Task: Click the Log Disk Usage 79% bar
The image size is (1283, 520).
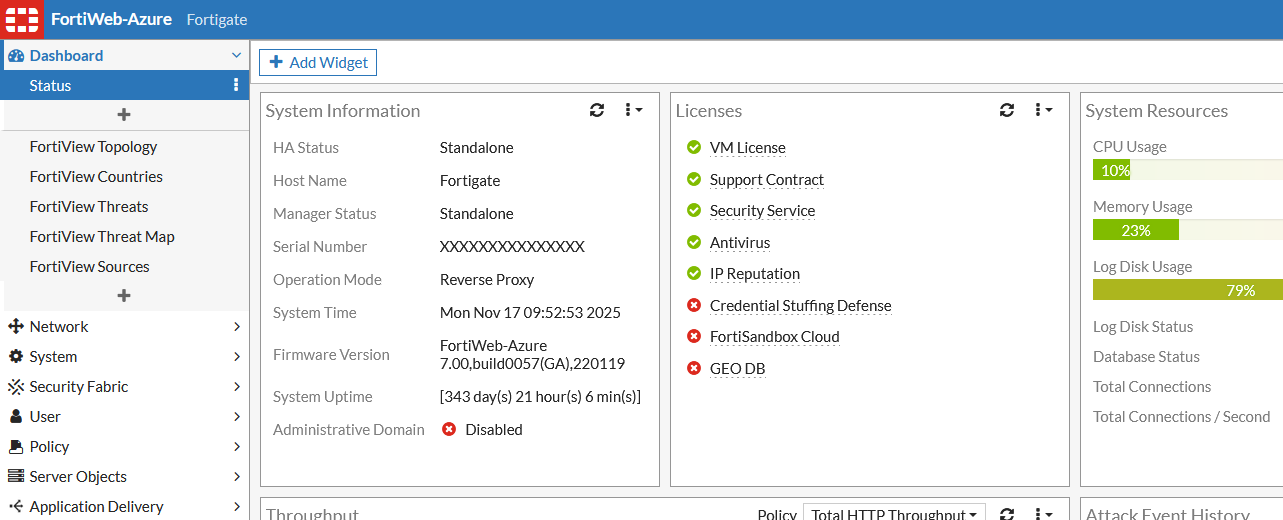Action: coord(1188,290)
